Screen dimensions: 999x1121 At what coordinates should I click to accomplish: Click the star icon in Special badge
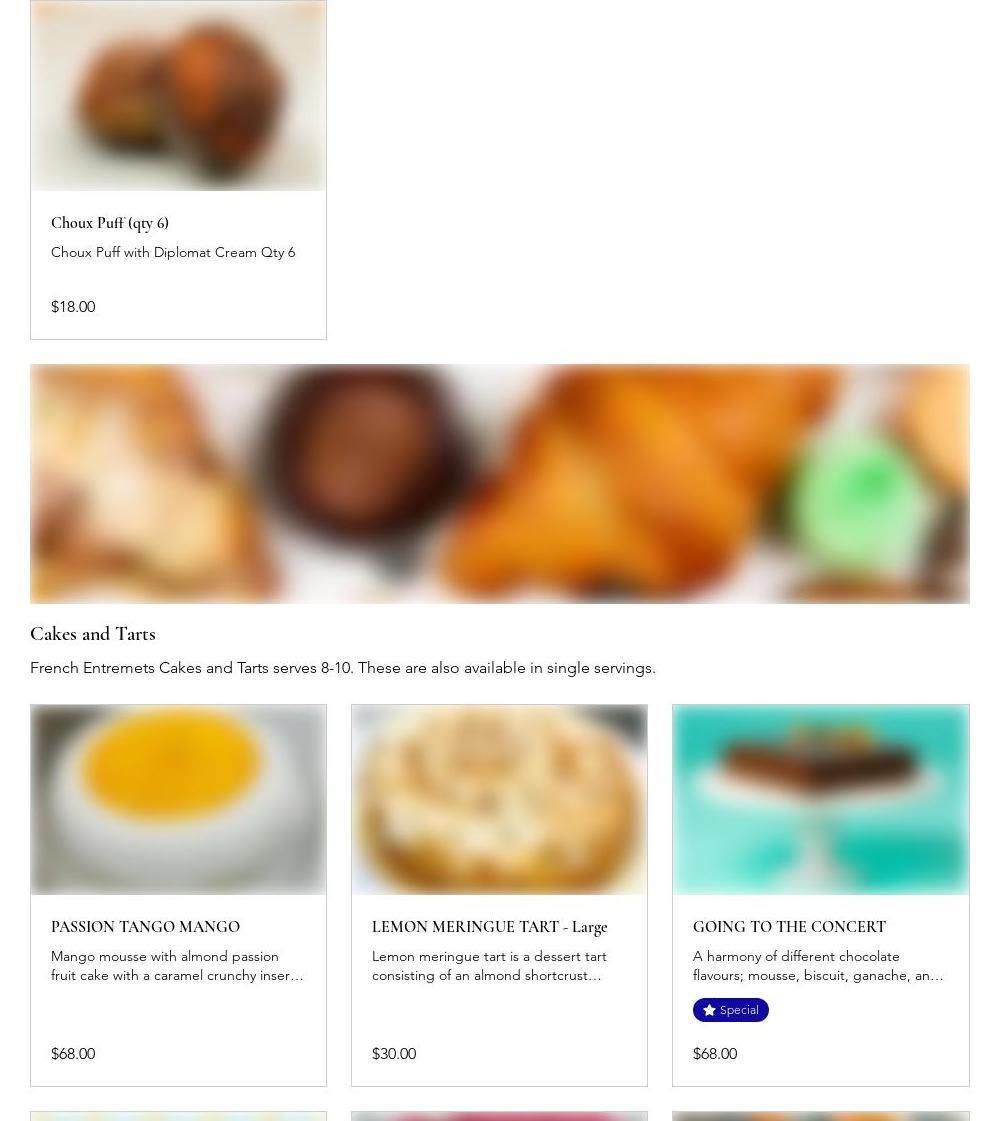point(709,1010)
